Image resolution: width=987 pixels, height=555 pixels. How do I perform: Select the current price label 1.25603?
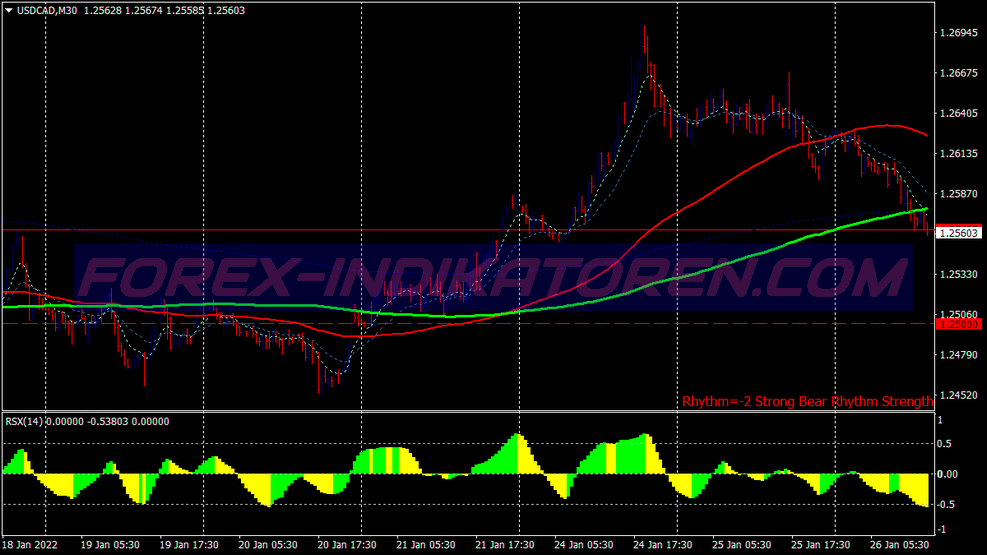[959, 233]
